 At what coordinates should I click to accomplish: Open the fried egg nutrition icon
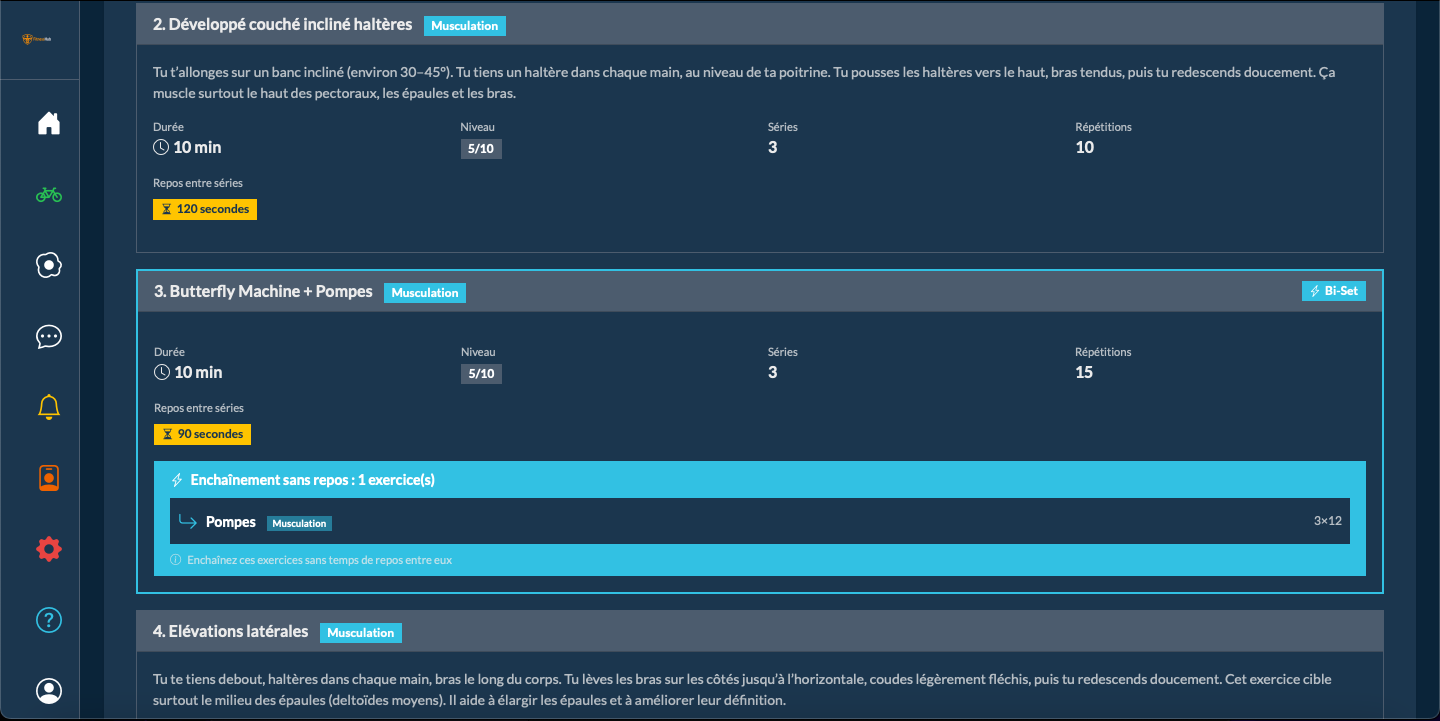pos(49,265)
